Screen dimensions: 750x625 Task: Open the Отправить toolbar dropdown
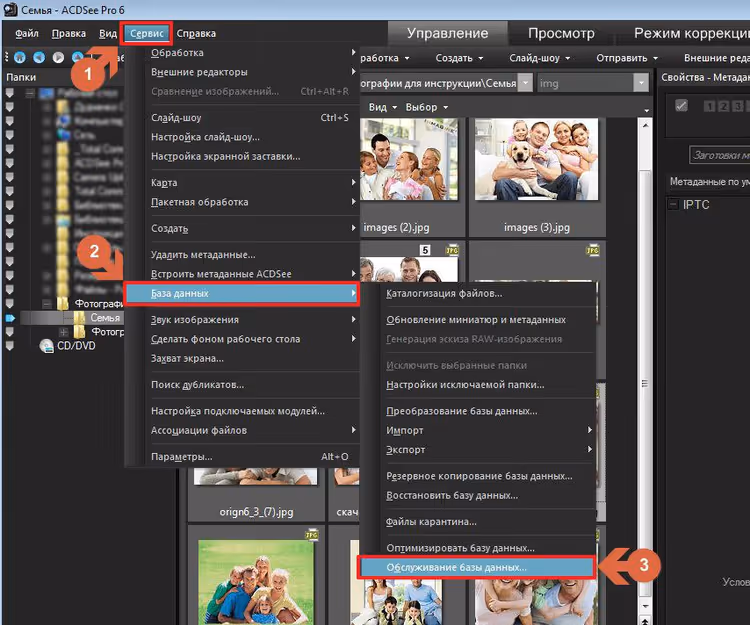click(x=627, y=58)
